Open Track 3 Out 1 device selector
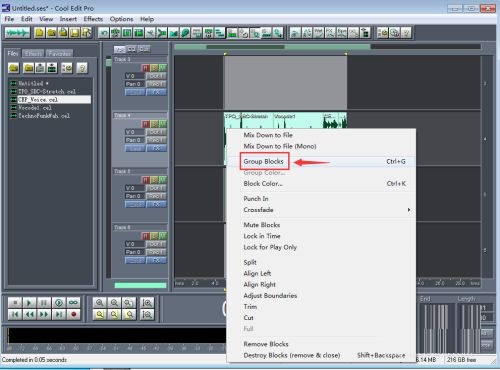 pyautogui.click(x=156, y=76)
